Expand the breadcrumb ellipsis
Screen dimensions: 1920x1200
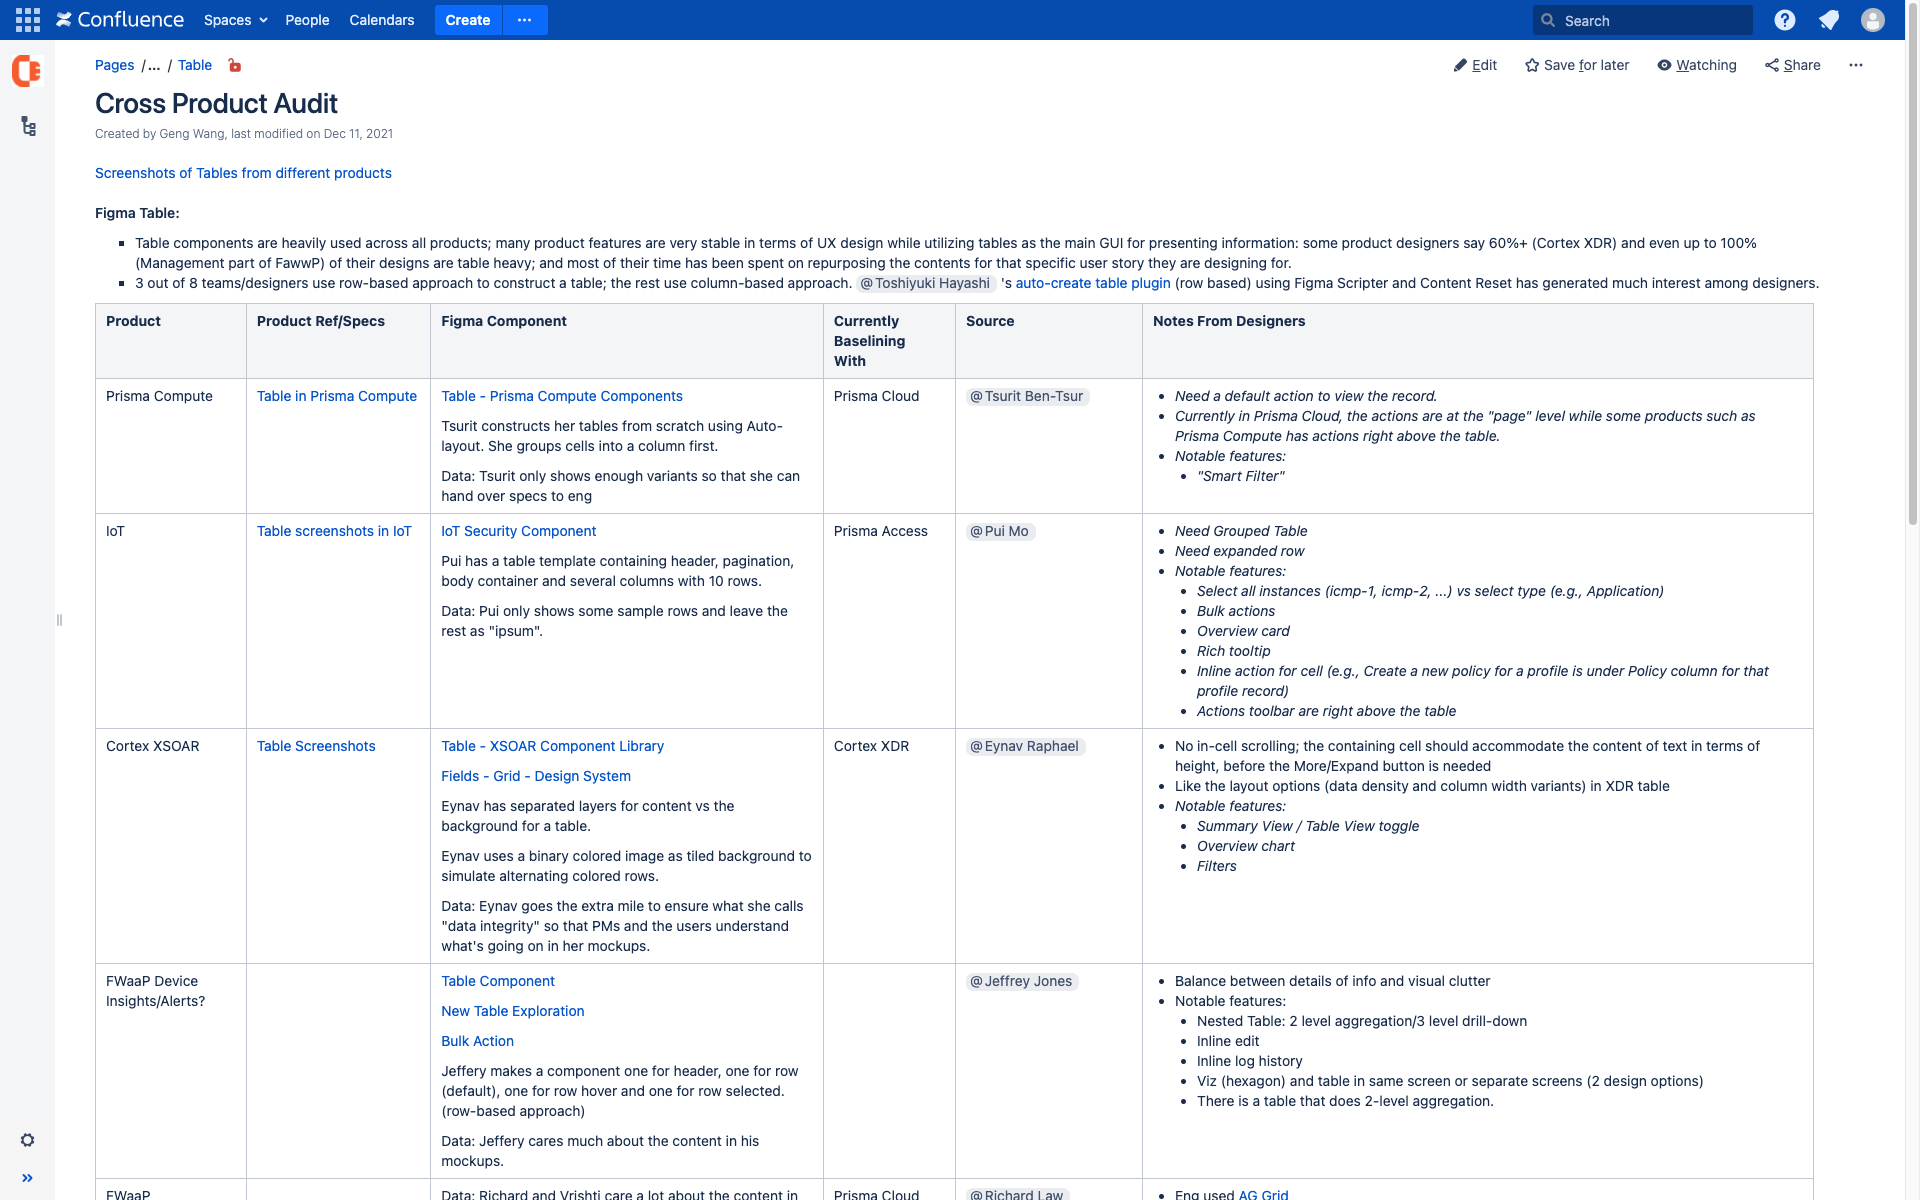154,65
